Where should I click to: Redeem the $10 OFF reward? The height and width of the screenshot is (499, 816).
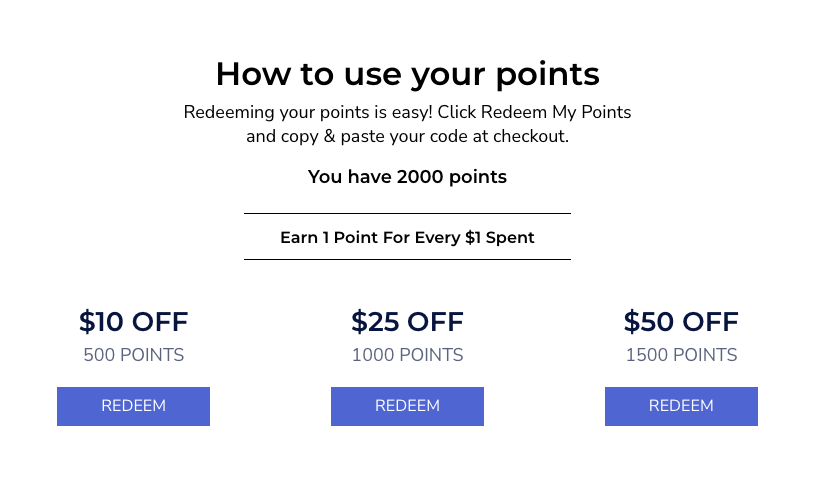click(133, 406)
